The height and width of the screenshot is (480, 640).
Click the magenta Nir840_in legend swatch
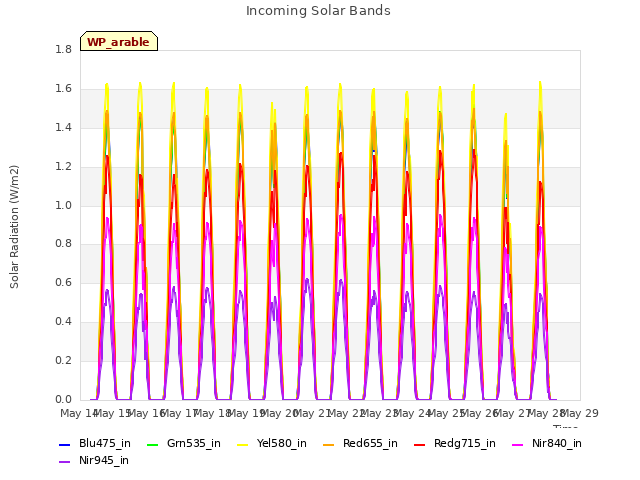click(x=517, y=444)
